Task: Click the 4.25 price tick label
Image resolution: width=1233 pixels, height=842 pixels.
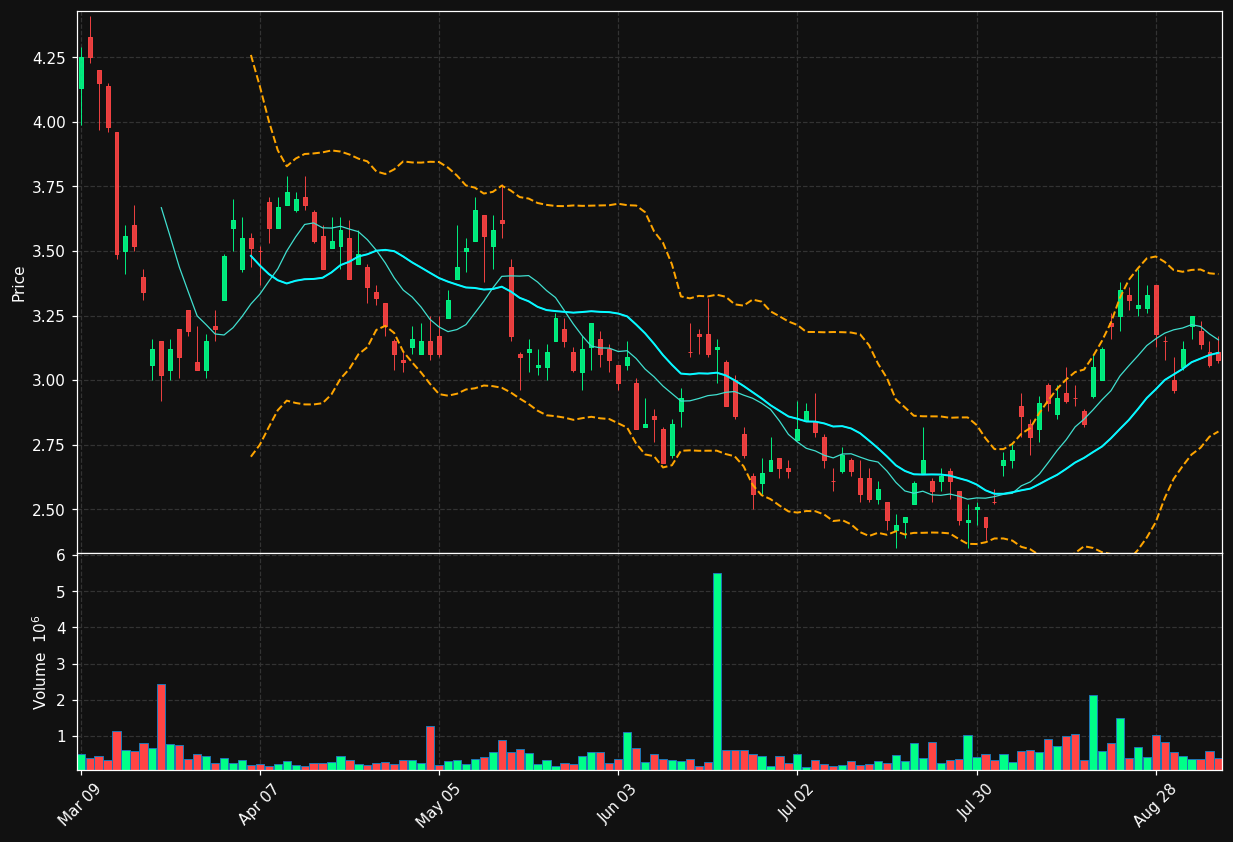Action: (x=49, y=58)
